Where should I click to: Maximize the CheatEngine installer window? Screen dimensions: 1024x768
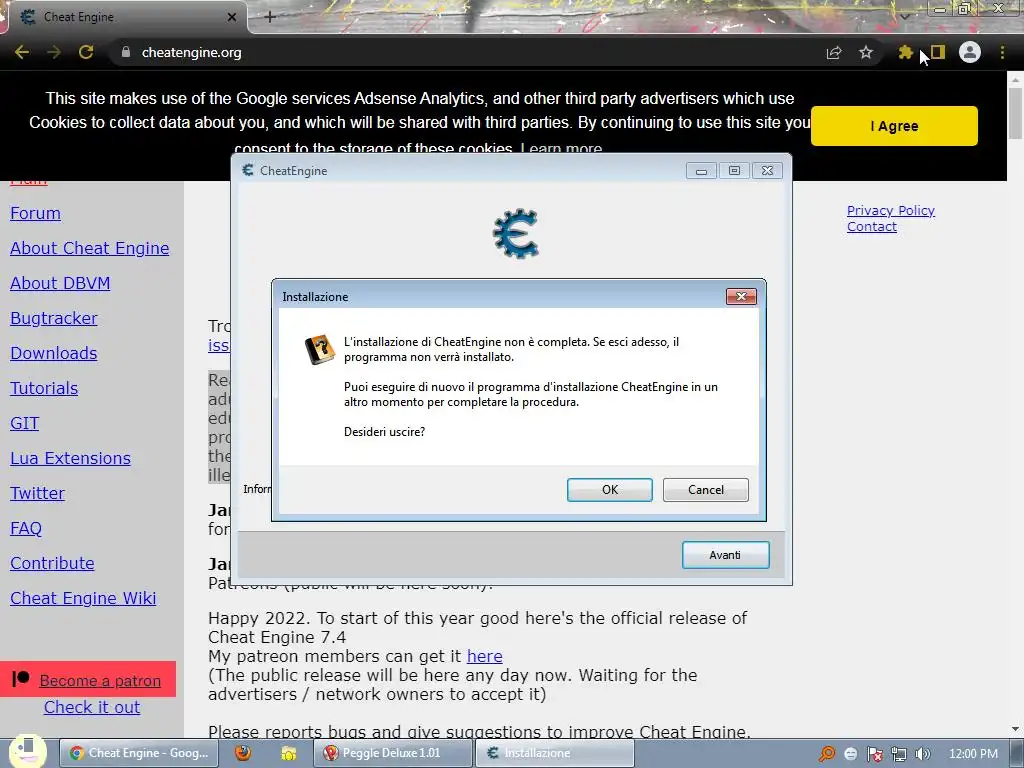pos(734,171)
